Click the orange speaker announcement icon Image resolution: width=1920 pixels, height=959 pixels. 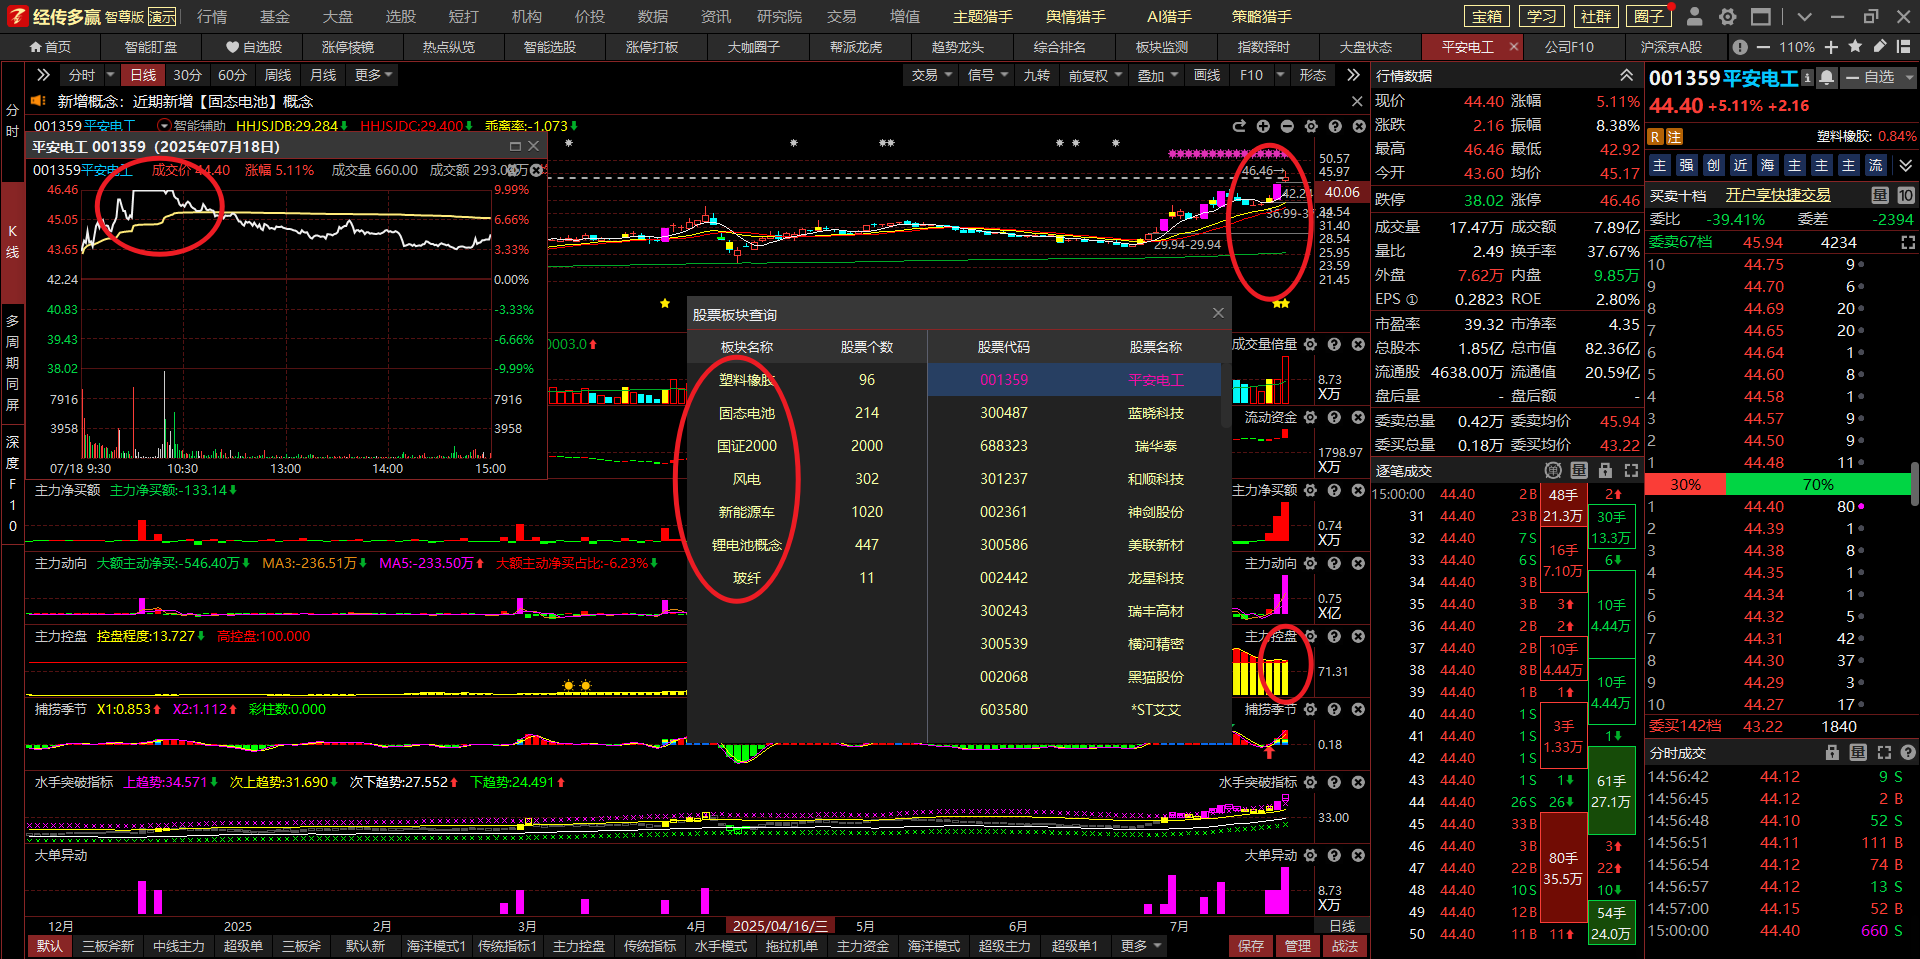click(x=39, y=101)
